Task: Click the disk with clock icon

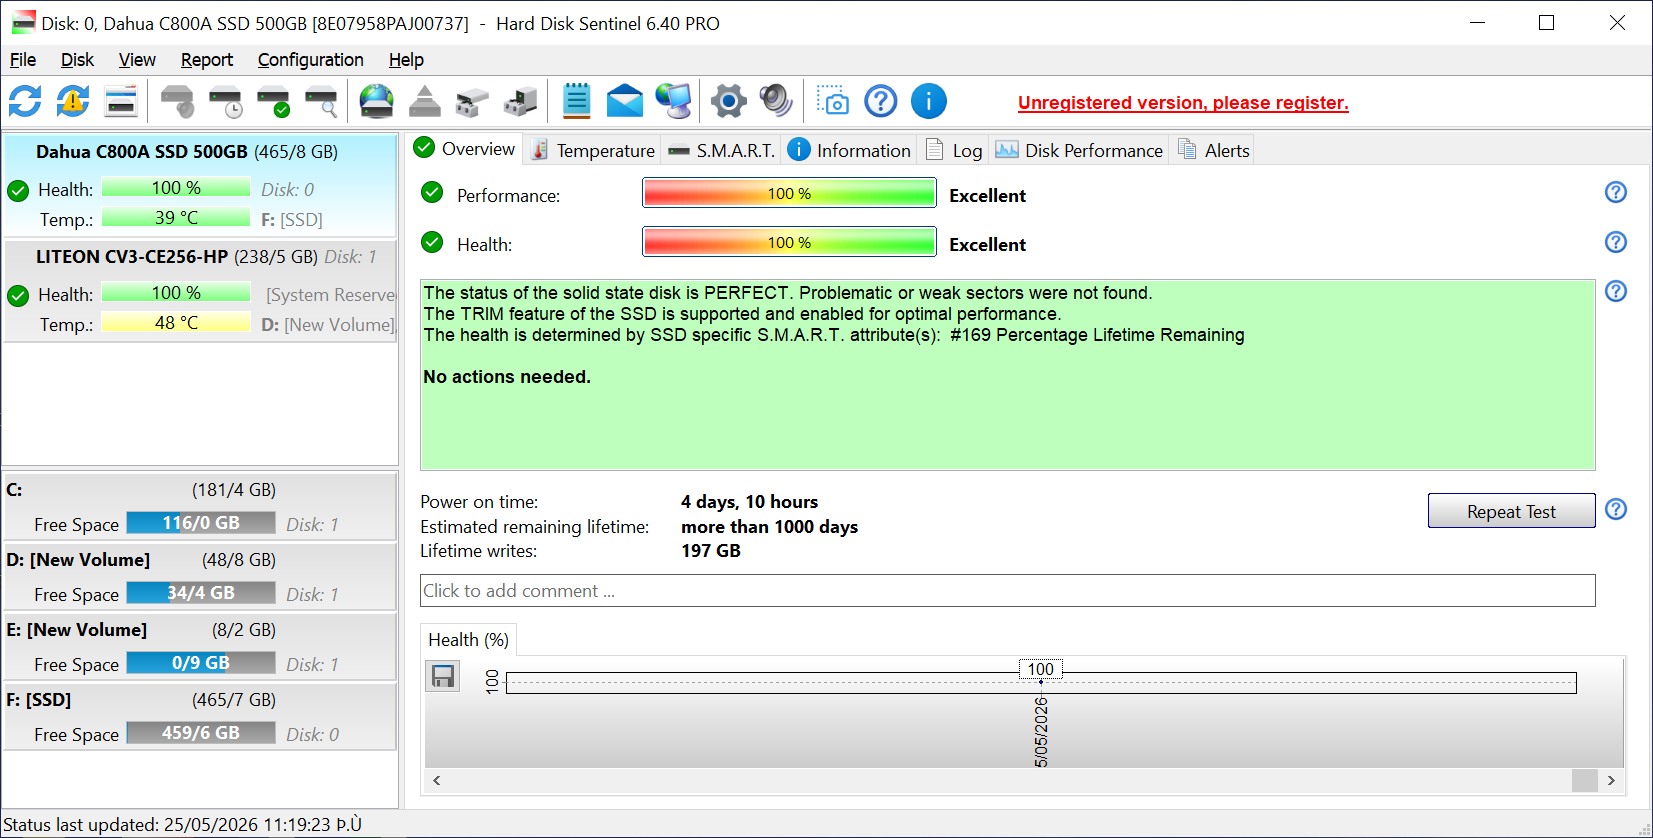Action: click(x=226, y=101)
